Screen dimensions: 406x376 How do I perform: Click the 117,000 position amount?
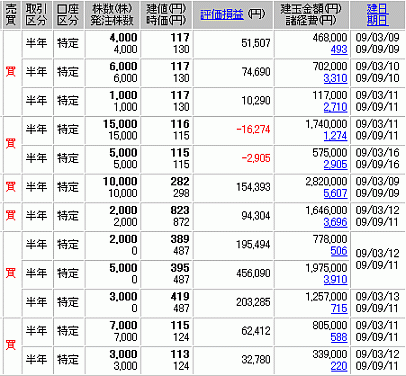[x=330, y=95]
